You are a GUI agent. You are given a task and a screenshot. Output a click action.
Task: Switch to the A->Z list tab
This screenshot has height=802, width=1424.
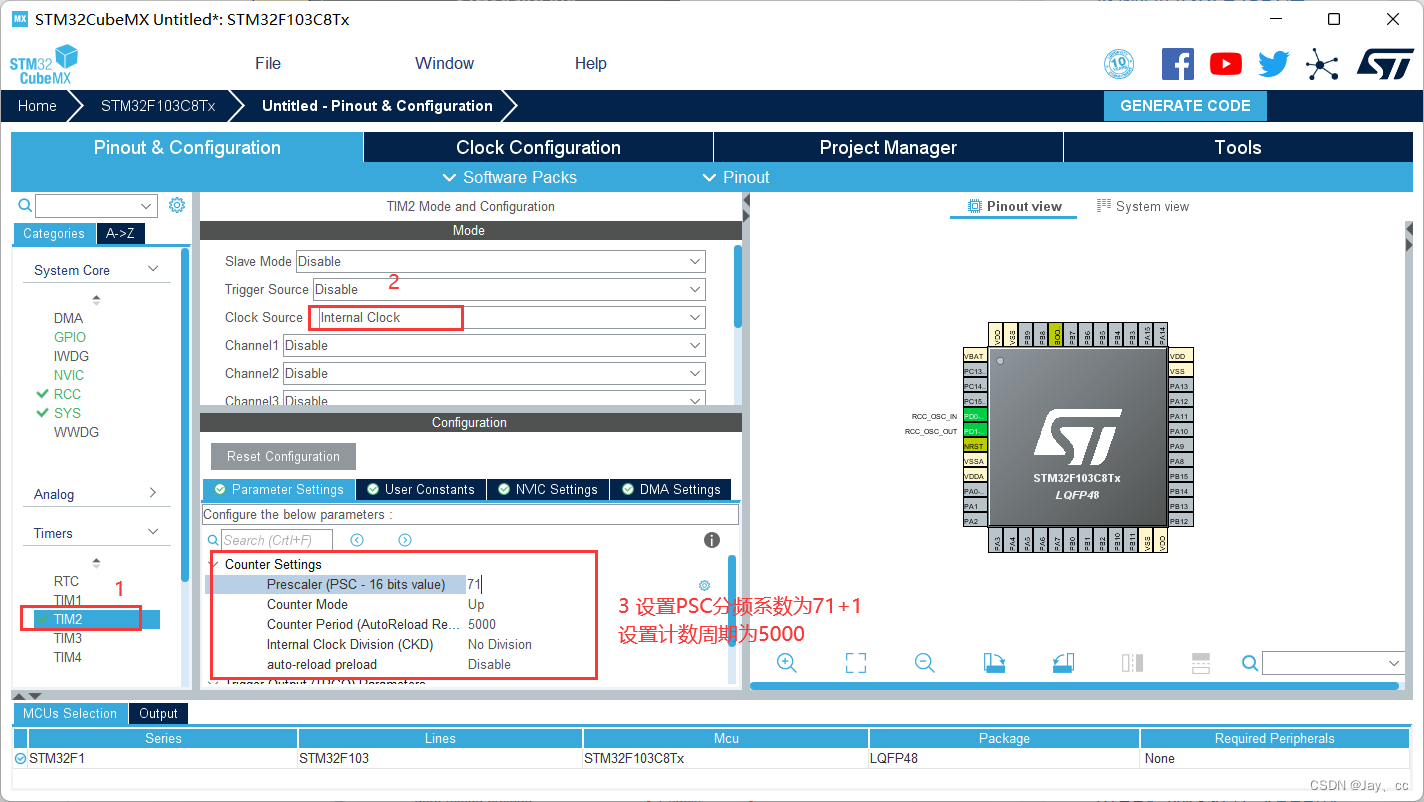121,233
